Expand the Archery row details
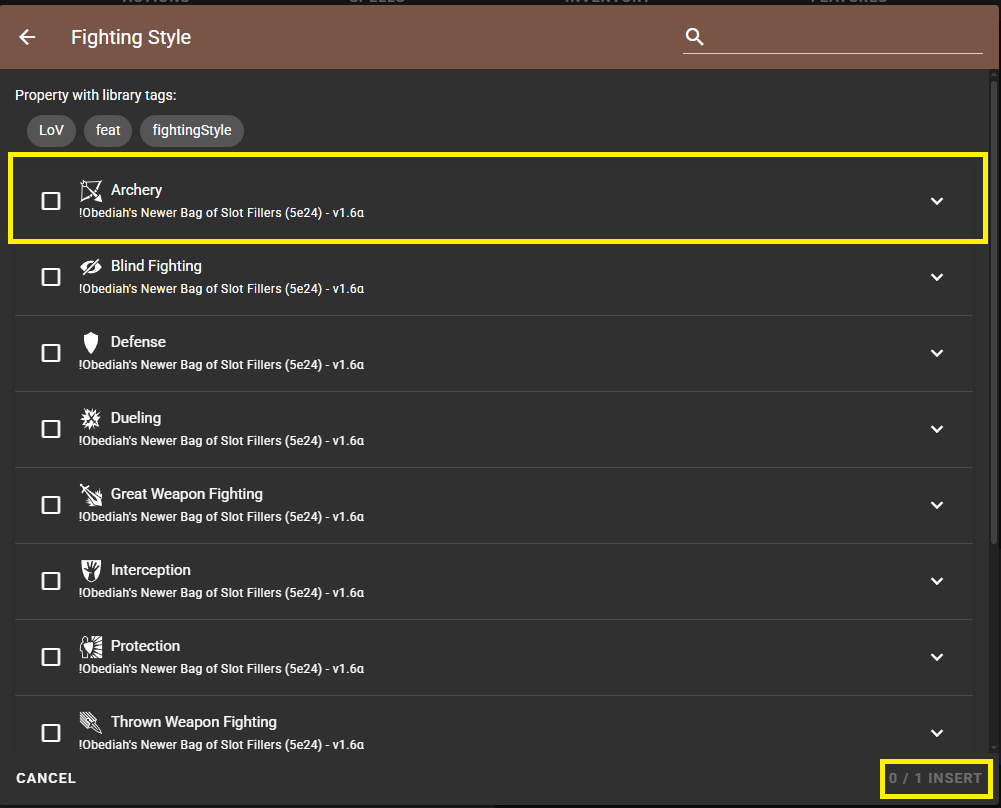1001x808 pixels. [937, 201]
